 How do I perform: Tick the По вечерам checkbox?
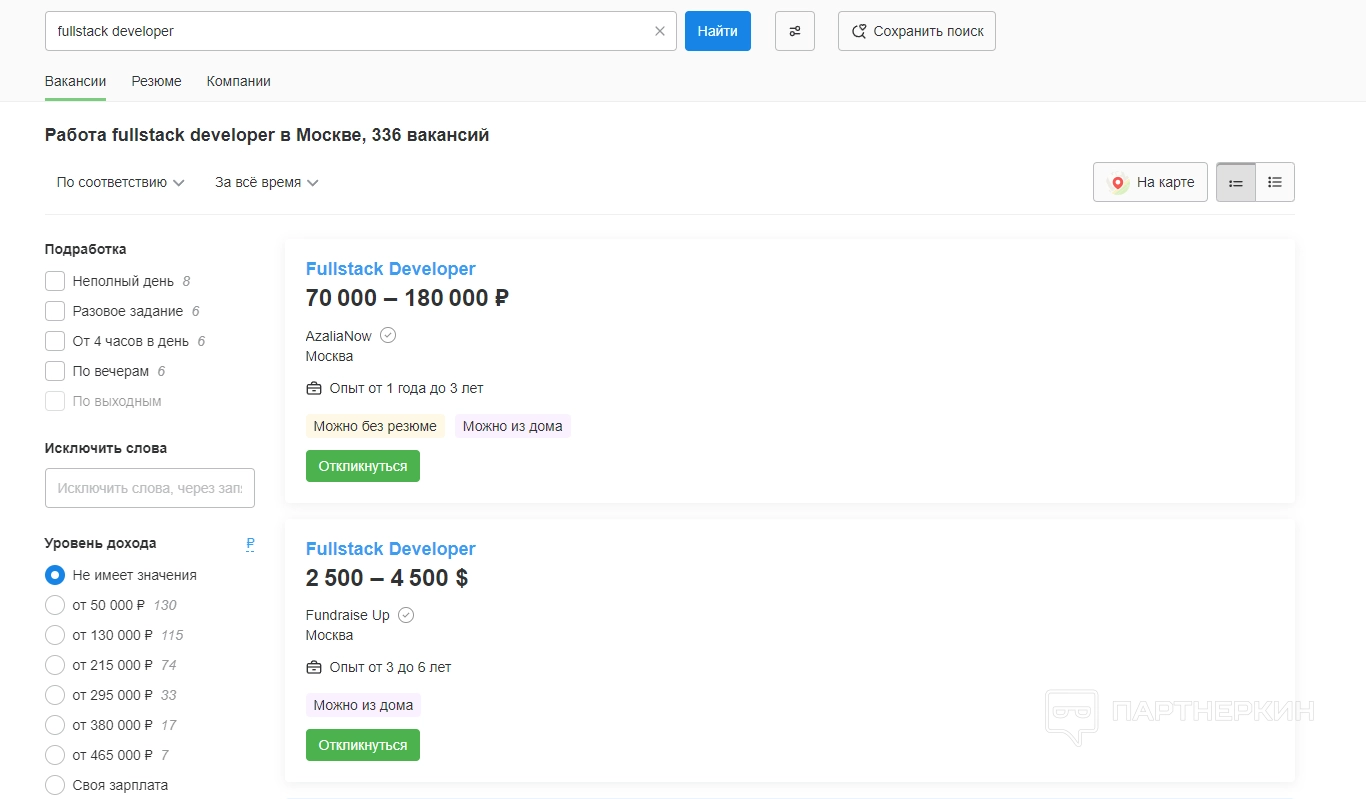tap(55, 371)
